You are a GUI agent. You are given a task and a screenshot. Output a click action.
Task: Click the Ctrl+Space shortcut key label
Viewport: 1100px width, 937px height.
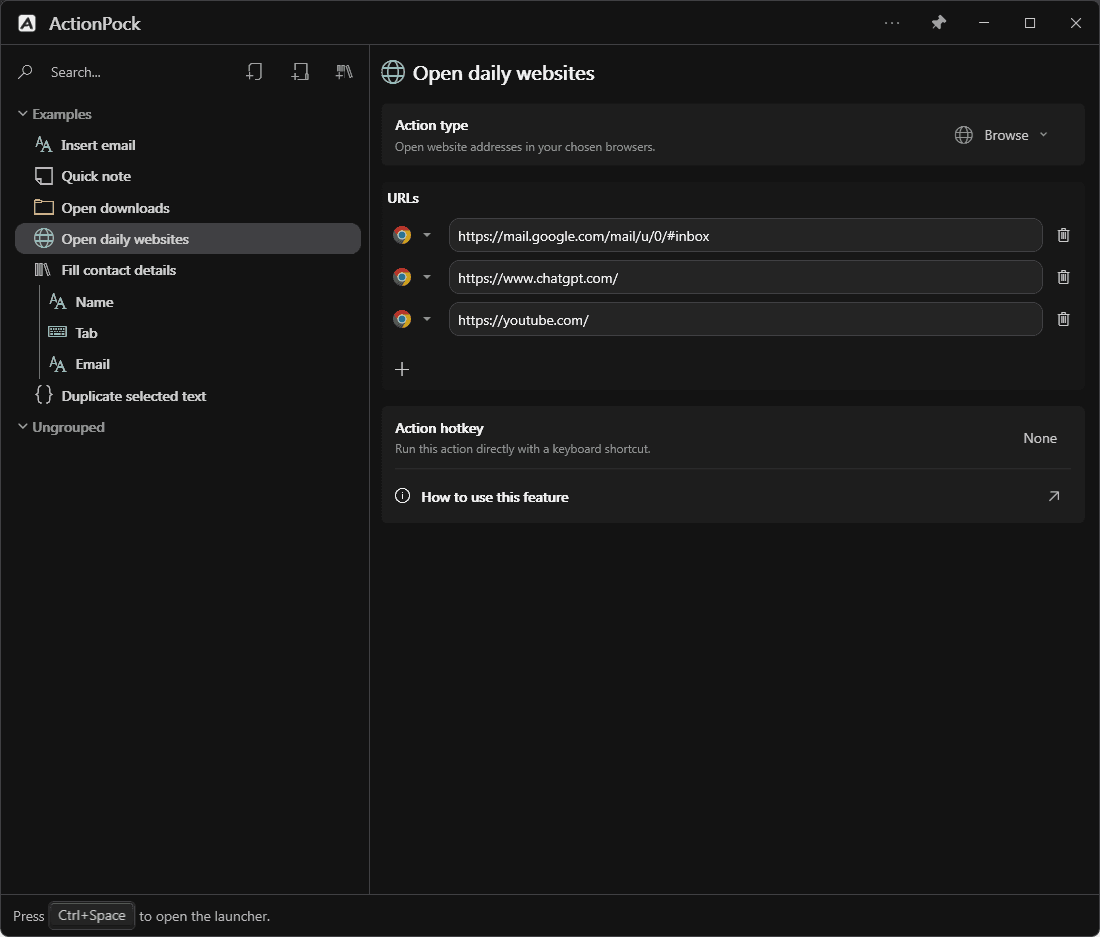pos(92,915)
